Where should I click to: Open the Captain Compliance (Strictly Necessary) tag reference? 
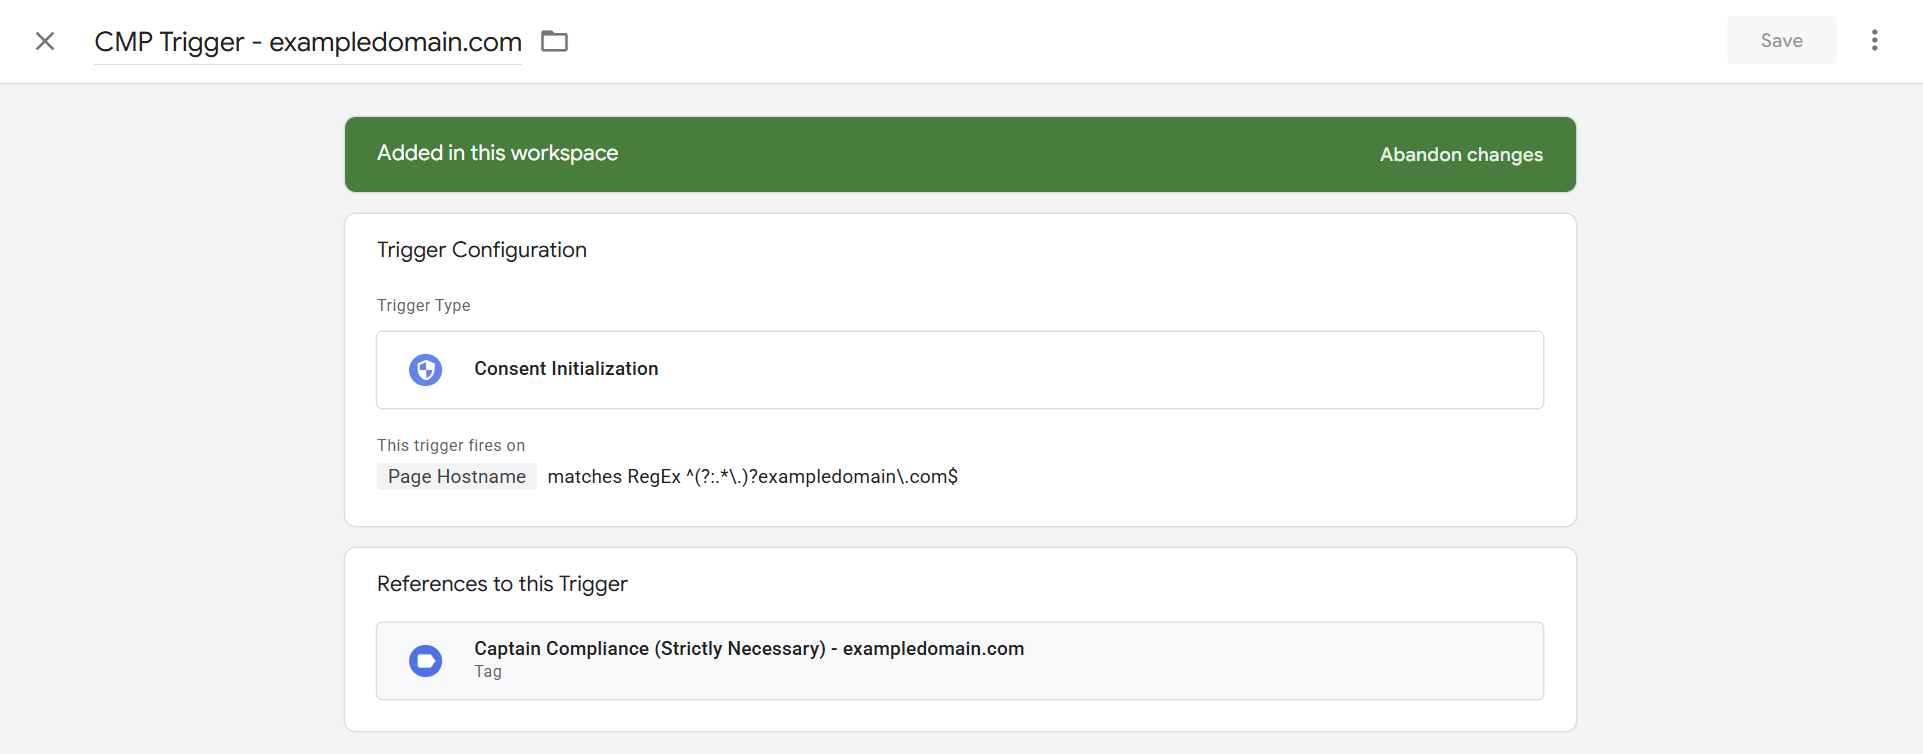pos(749,649)
